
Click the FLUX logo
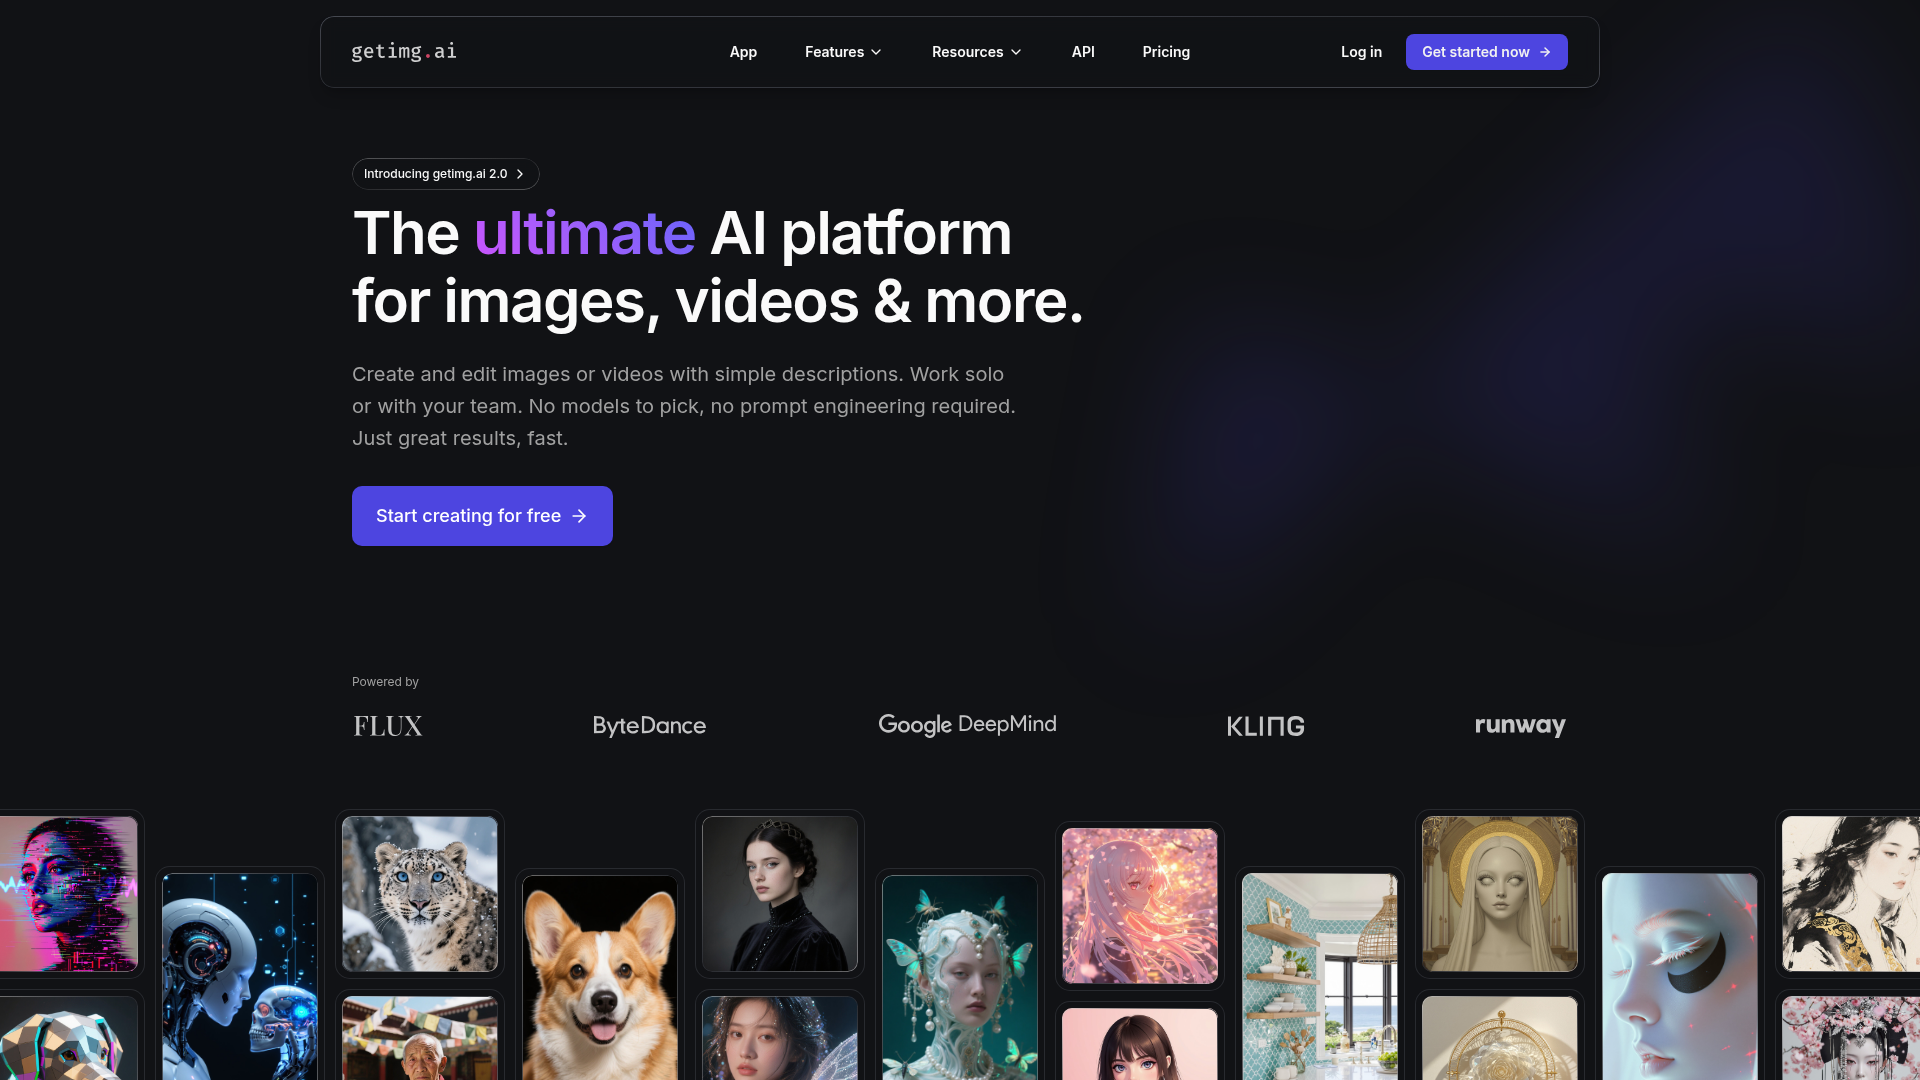coord(388,726)
